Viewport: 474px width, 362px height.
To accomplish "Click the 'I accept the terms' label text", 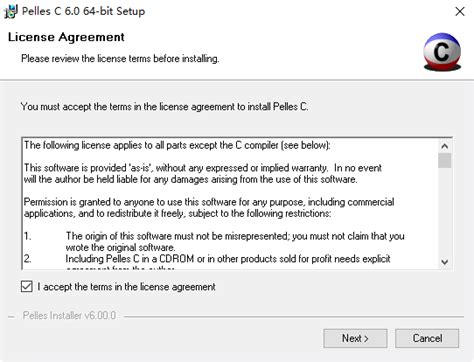I will point(126,287).
